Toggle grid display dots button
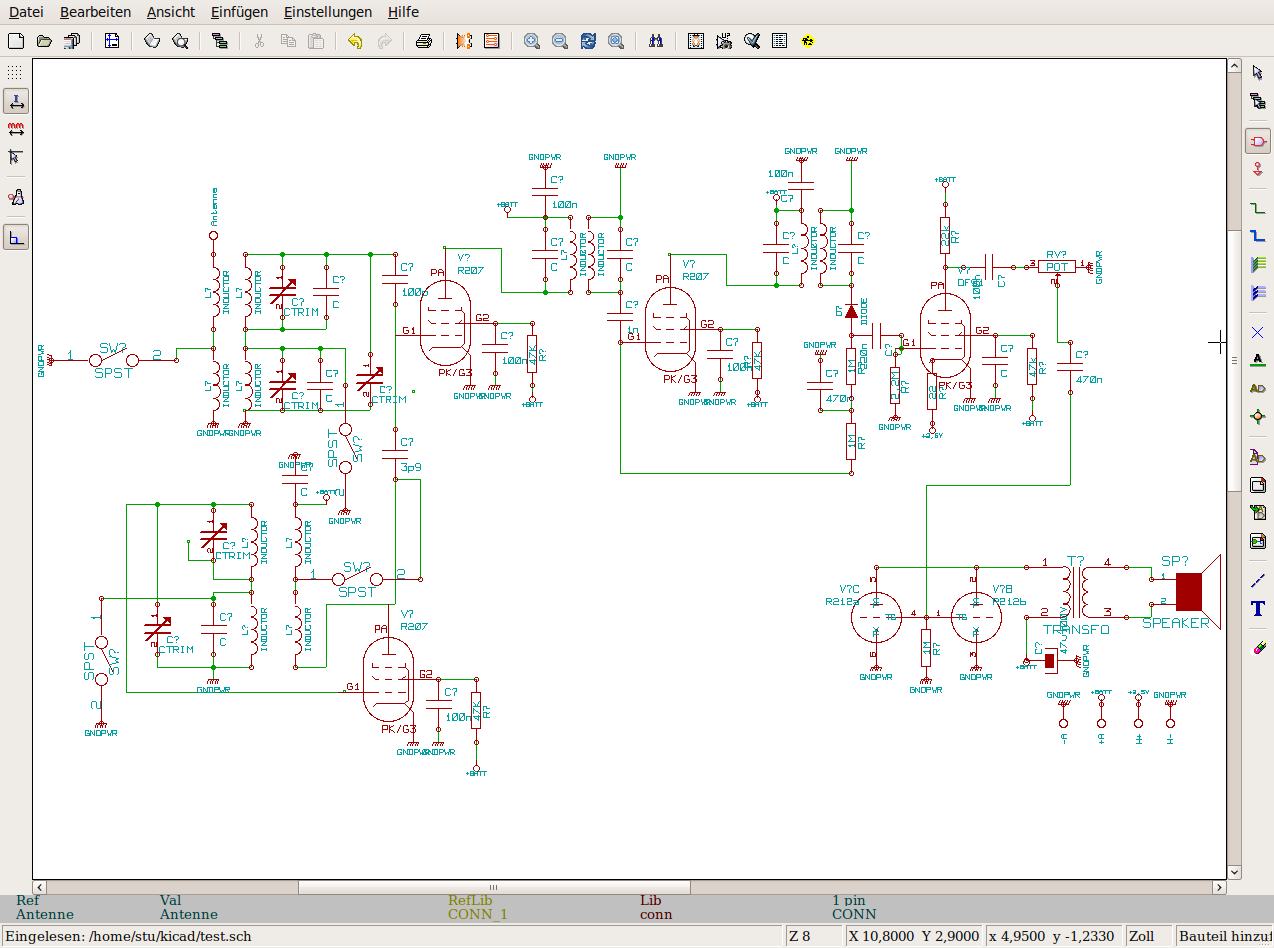 coord(15,73)
